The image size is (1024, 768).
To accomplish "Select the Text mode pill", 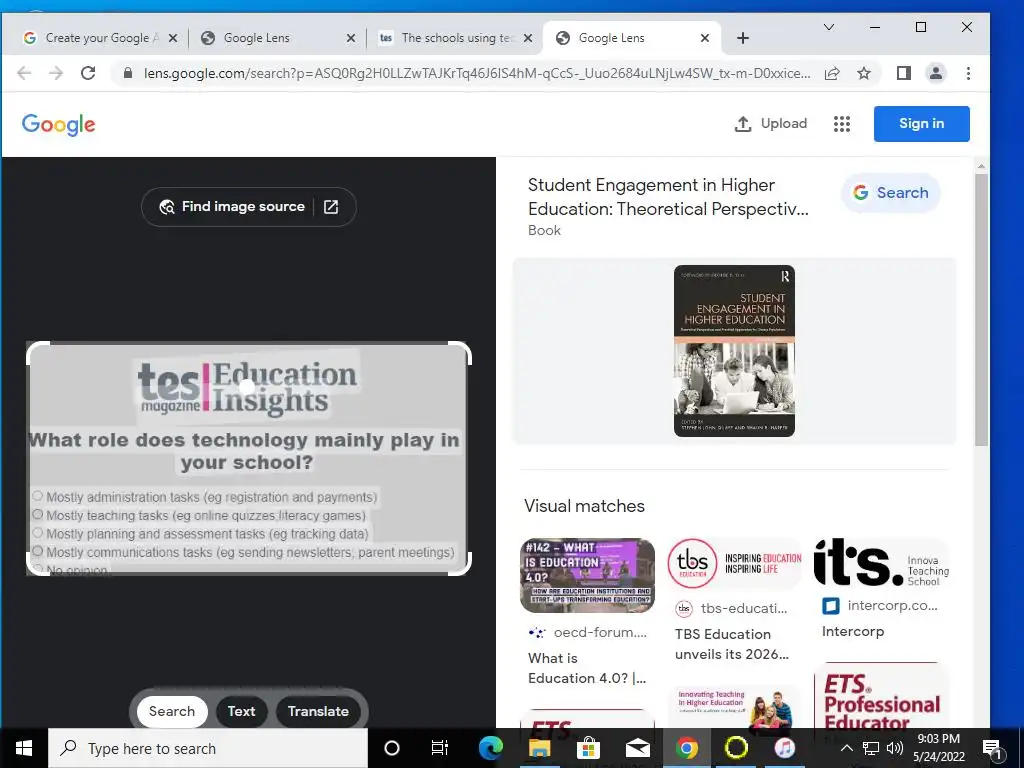I will [x=241, y=711].
